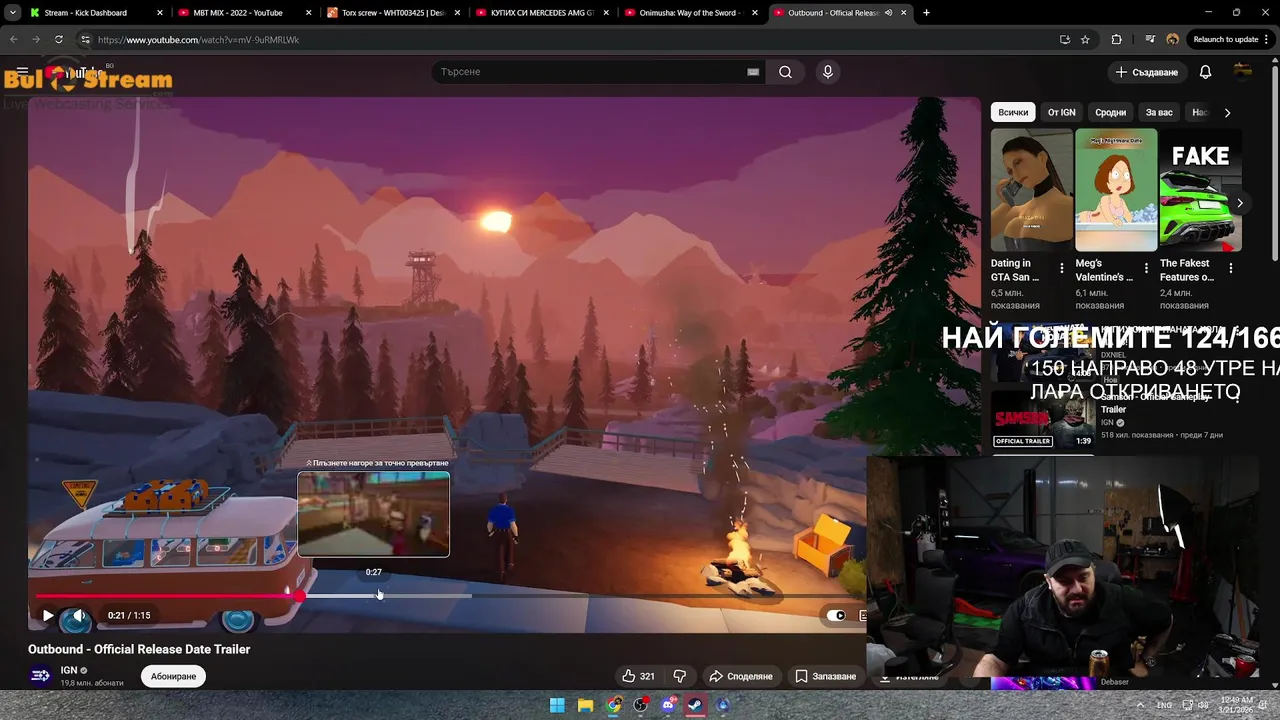The height and width of the screenshot is (720, 1280).
Task: Open the install/cast icon in address bar
Action: tap(1065, 39)
